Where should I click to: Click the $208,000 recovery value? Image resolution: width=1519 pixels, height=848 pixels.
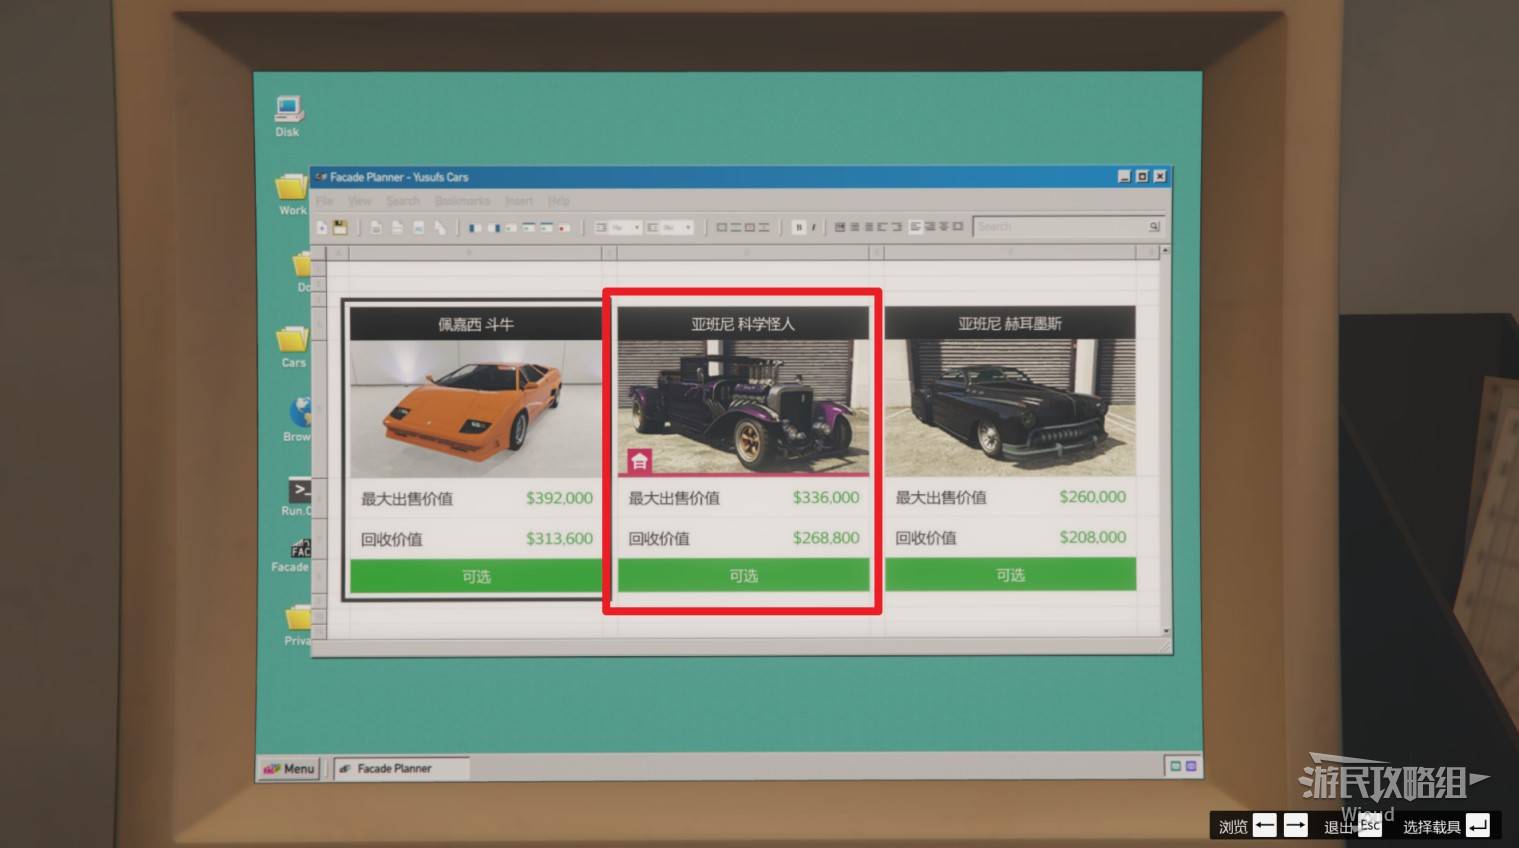(x=1093, y=537)
